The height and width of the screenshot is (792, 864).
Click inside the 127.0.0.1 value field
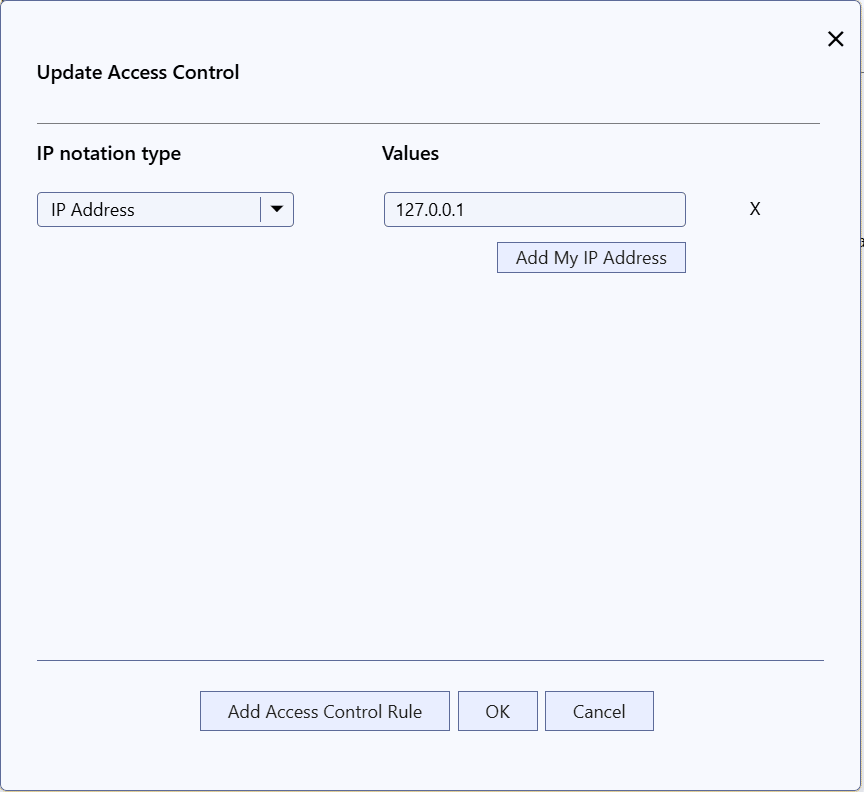point(534,209)
